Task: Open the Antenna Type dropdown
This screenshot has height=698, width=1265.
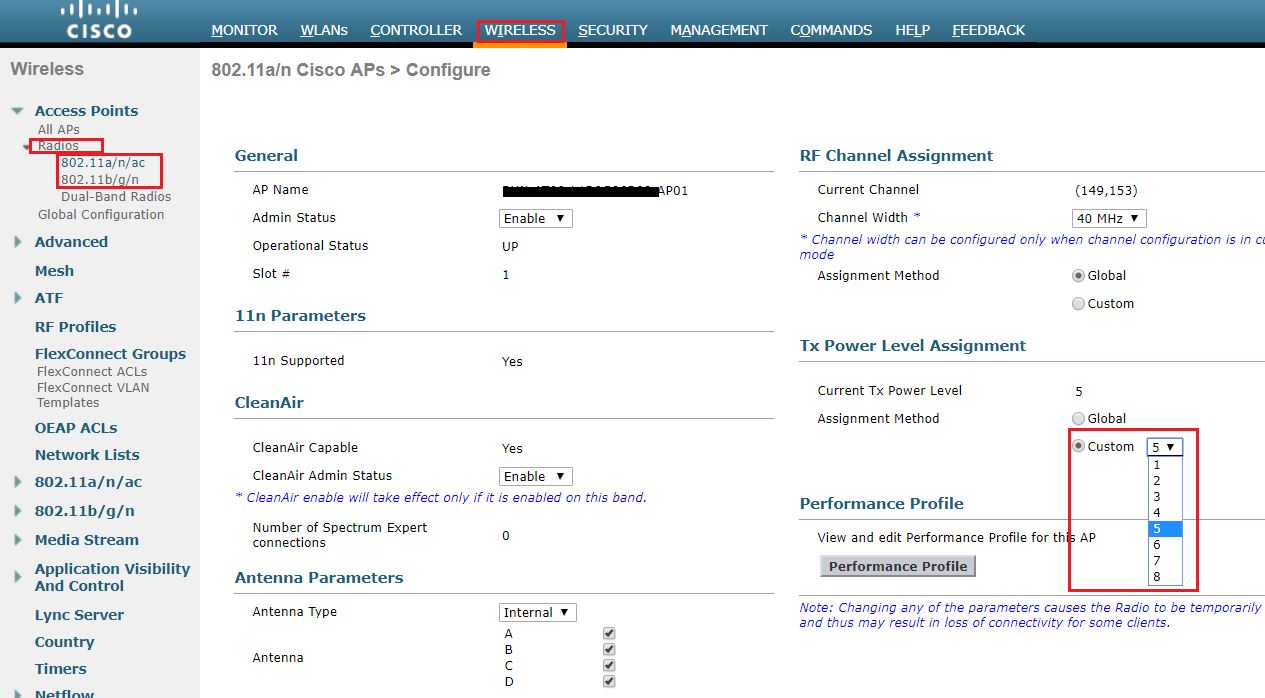Action: (x=537, y=611)
